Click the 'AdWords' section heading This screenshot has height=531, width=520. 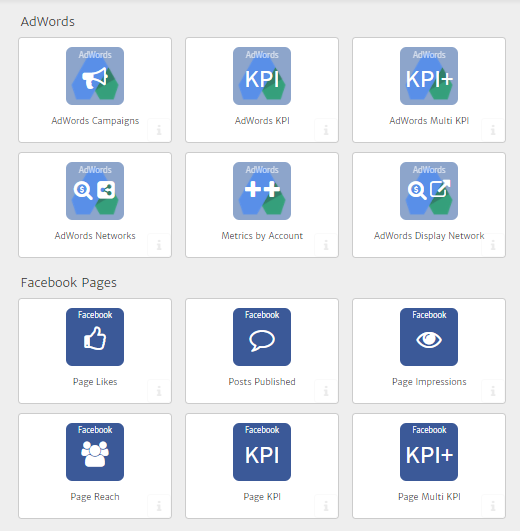point(48,22)
